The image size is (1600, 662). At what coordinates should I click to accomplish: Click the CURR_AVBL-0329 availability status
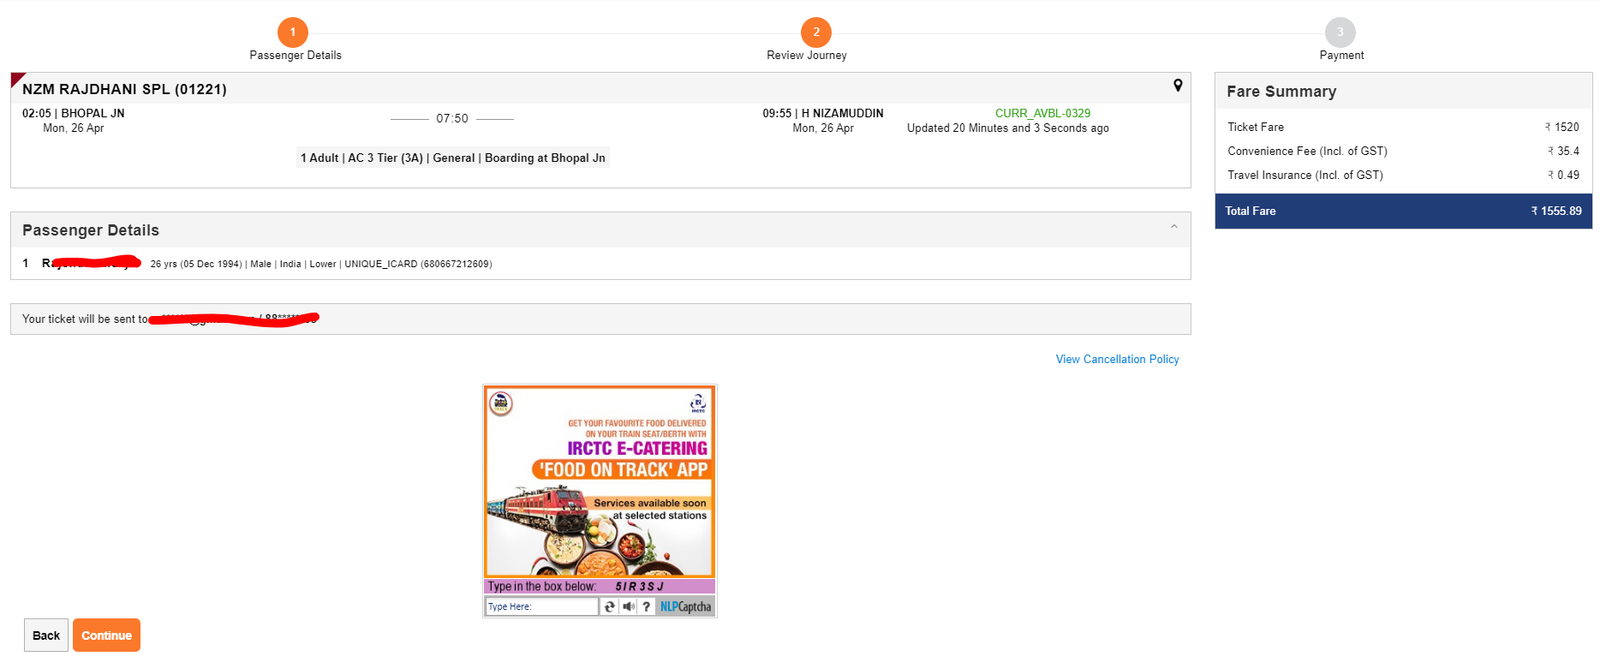tap(1042, 113)
